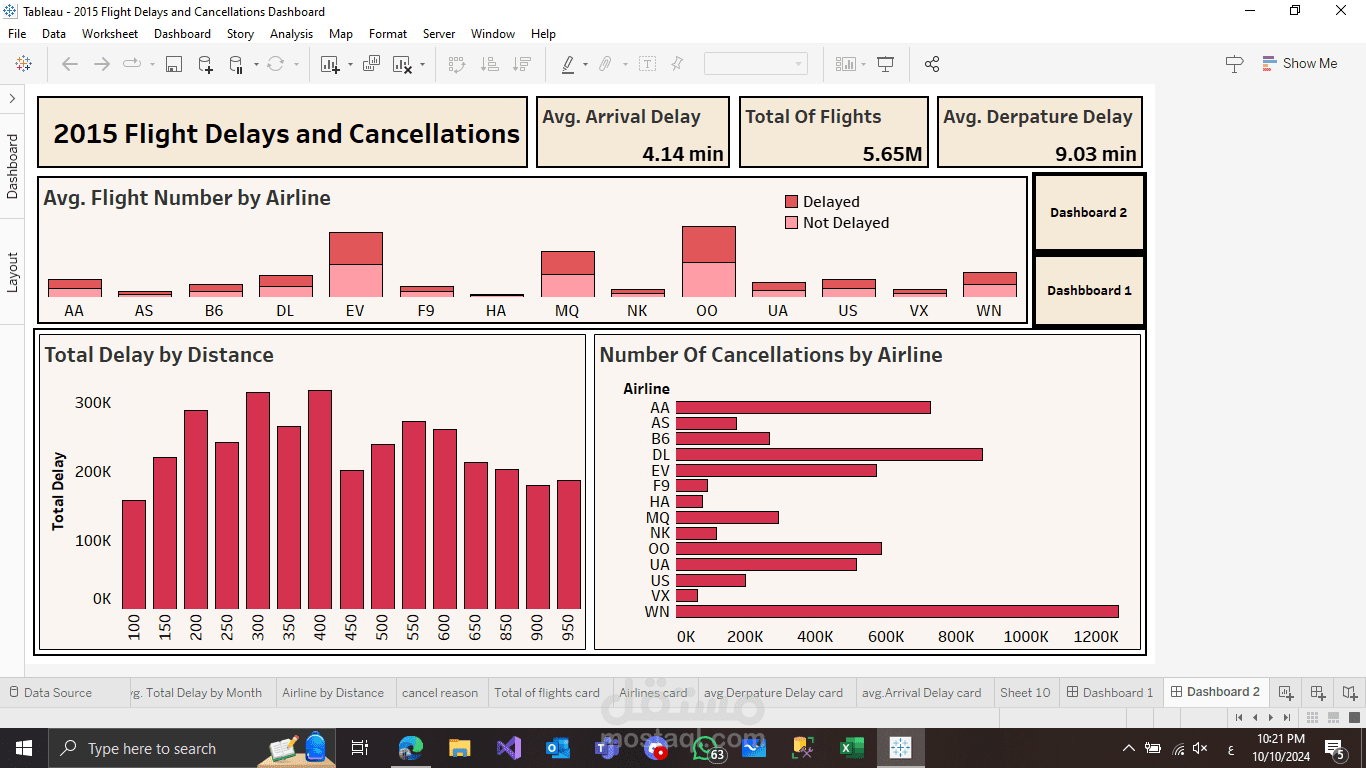
Task: Open the Clear Sheet dropdown arrow
Action: [x=422, y=64]
